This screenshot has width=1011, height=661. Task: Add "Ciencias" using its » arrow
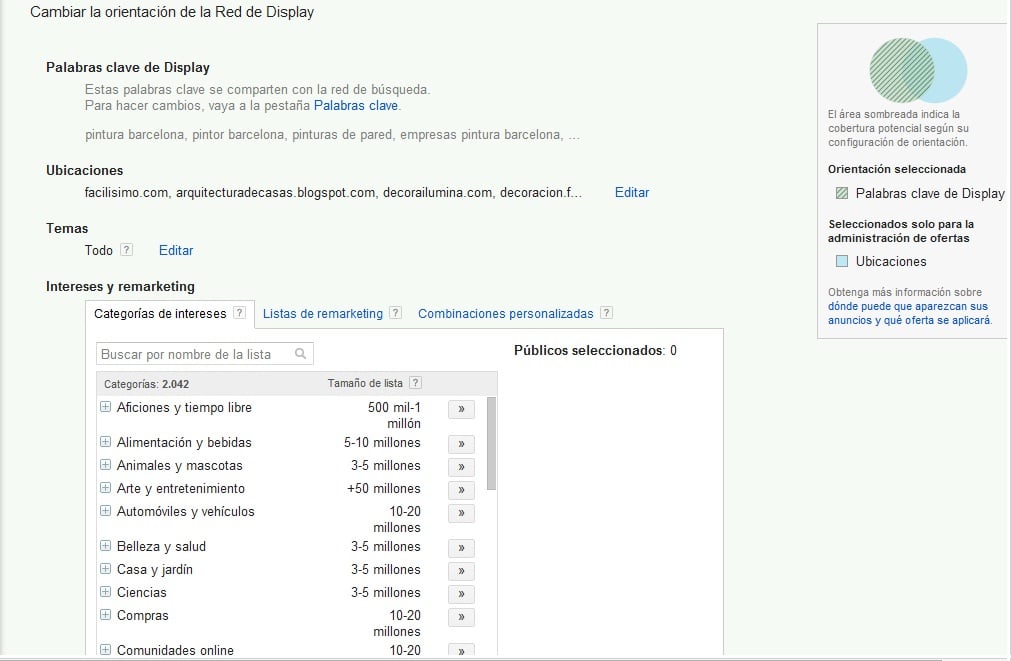(x=460, y=593)
